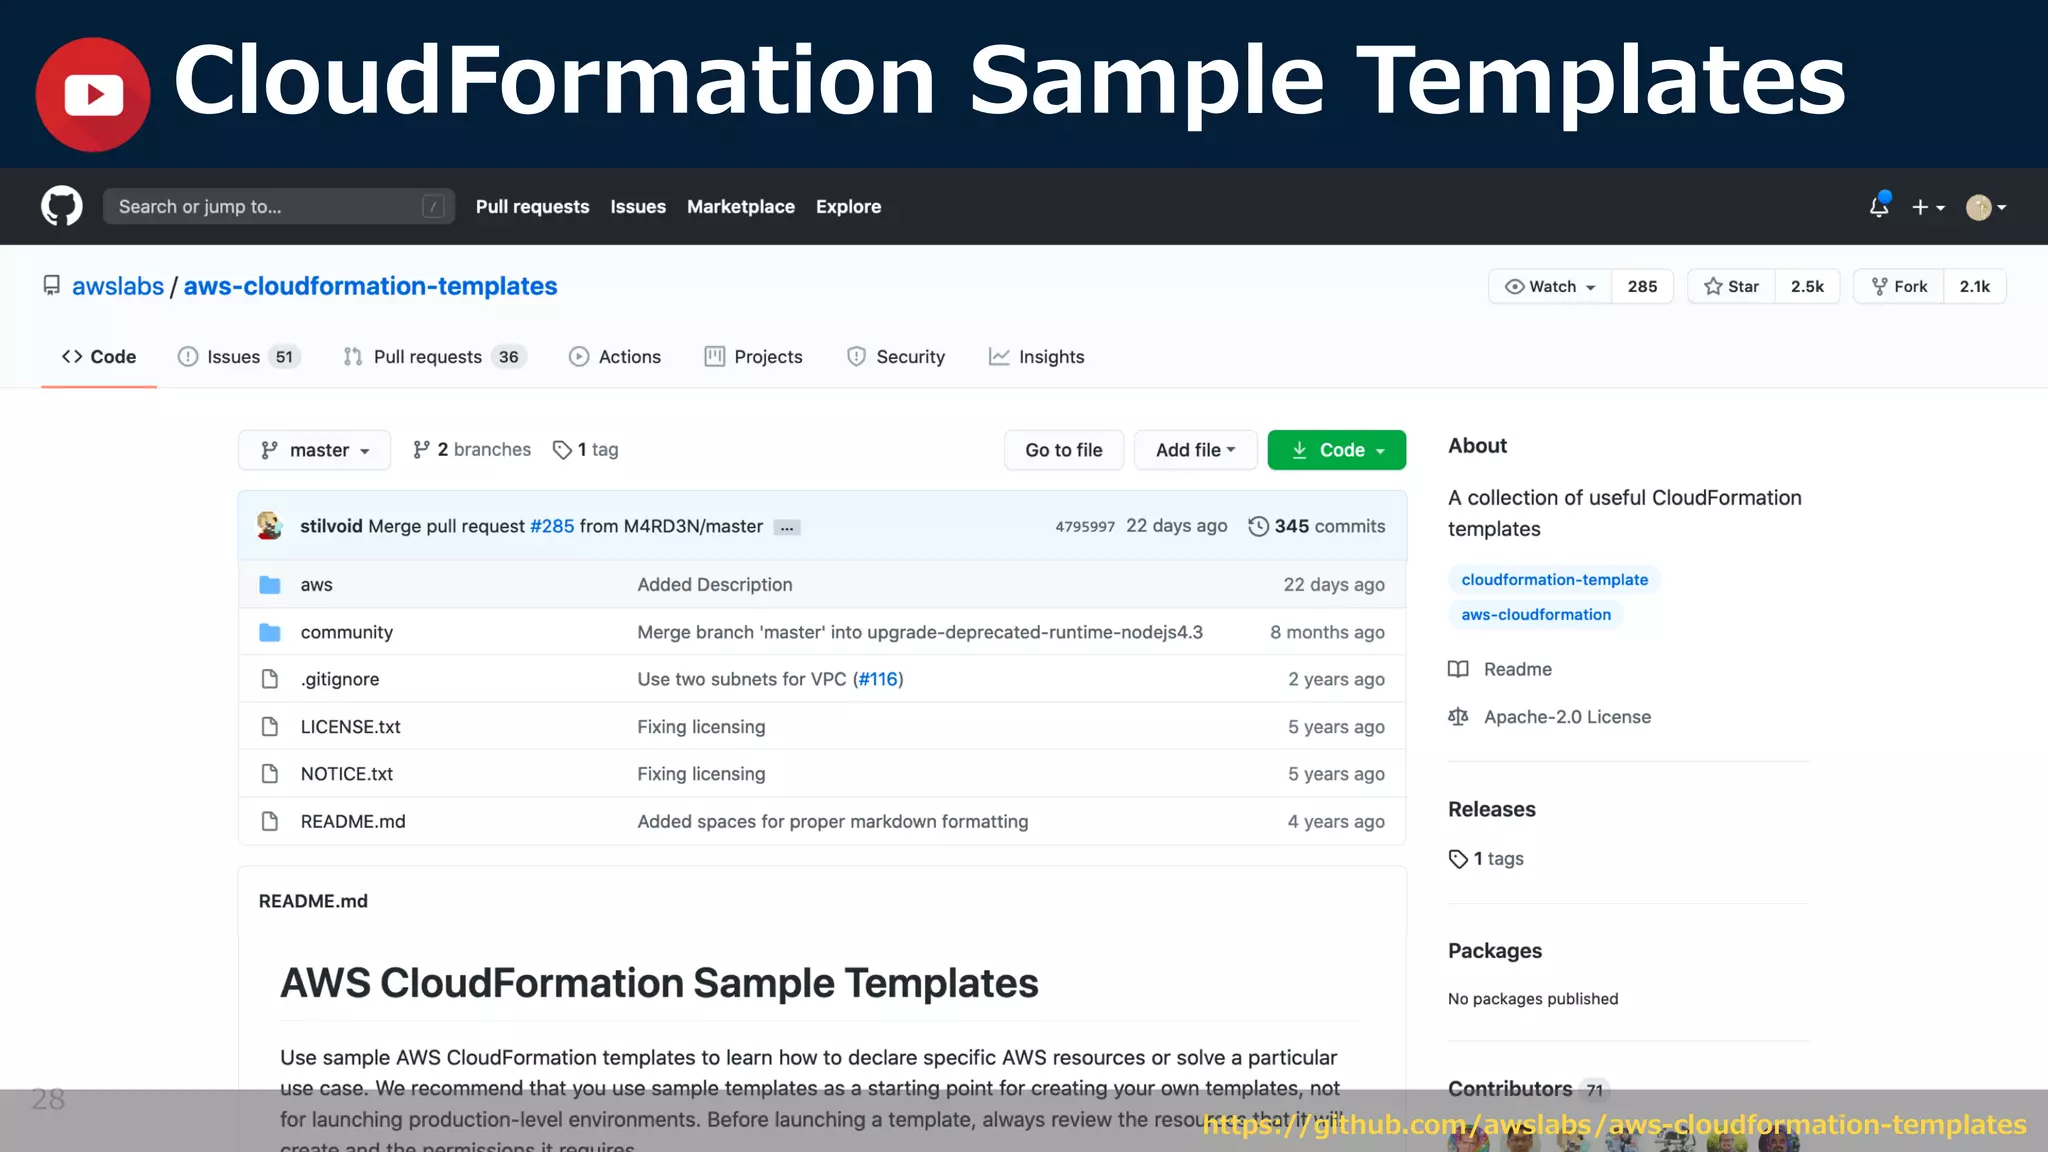Star the repository

pos(1731,286)
